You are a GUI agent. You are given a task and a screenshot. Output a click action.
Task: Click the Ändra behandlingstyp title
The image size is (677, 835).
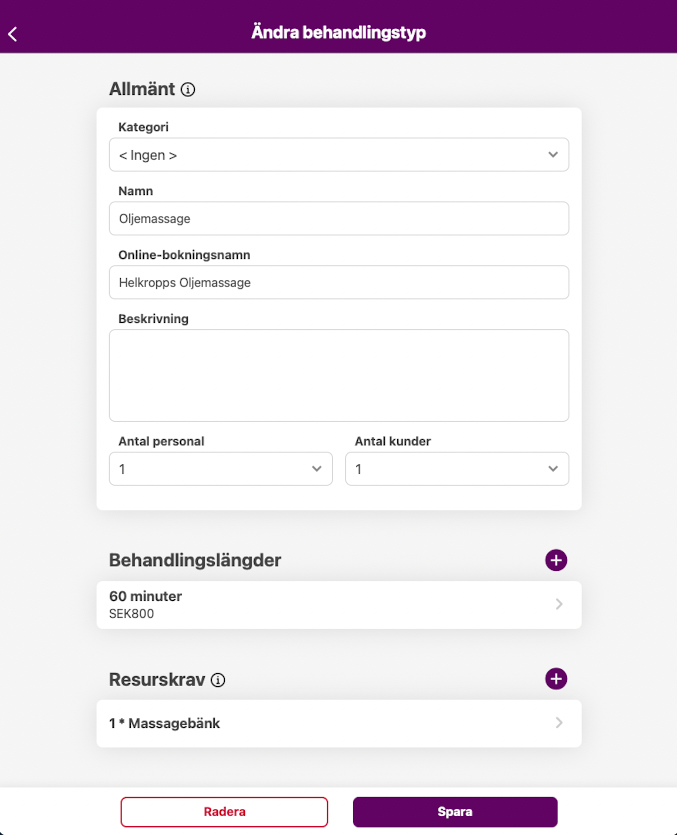tap(338, 33)
